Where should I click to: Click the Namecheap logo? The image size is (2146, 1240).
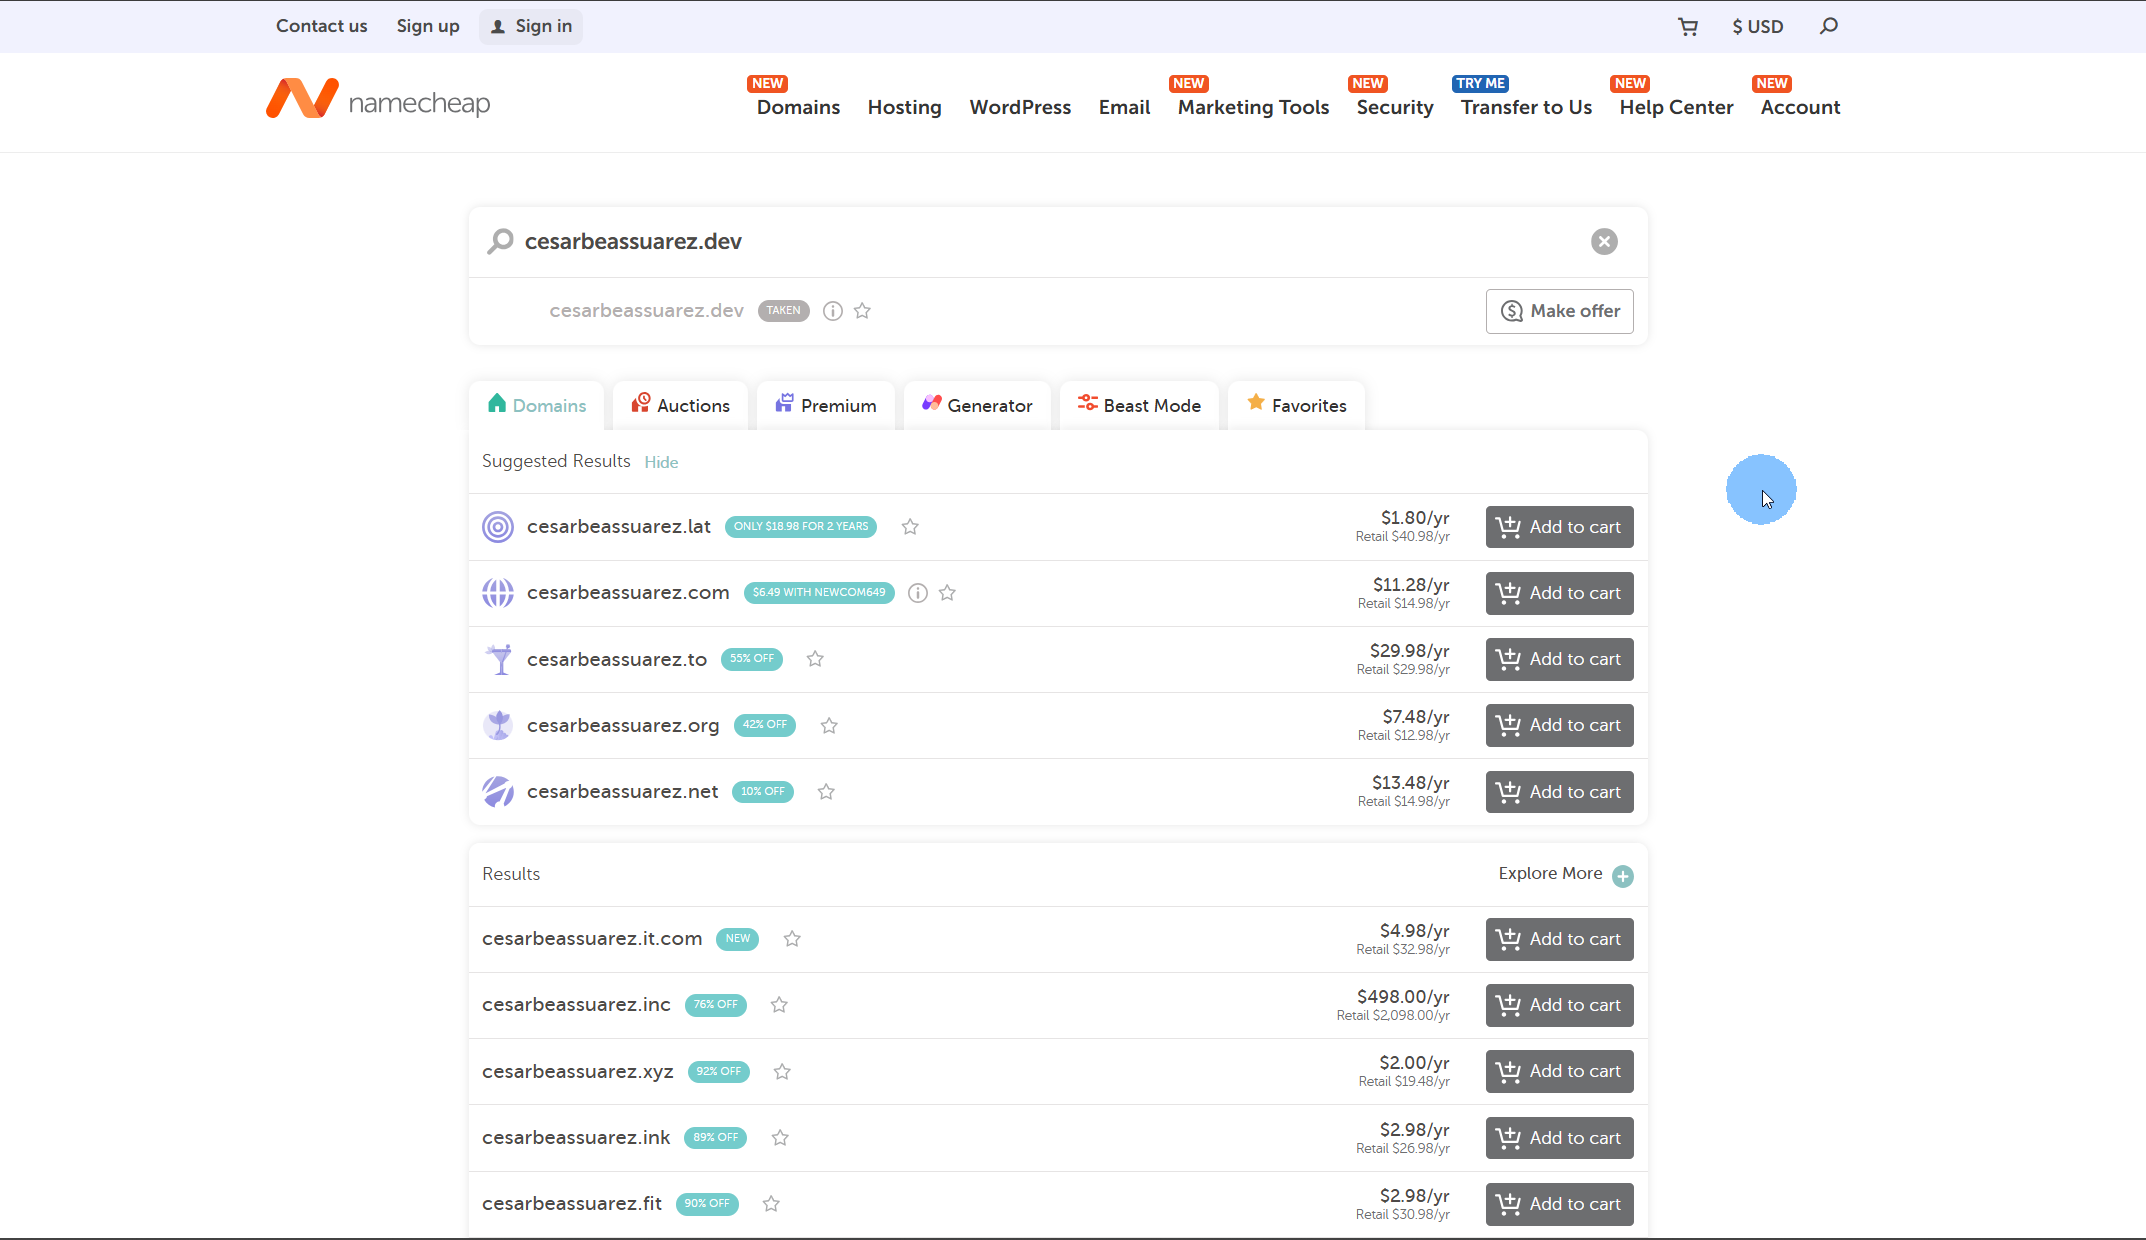[x=377, y=98]
